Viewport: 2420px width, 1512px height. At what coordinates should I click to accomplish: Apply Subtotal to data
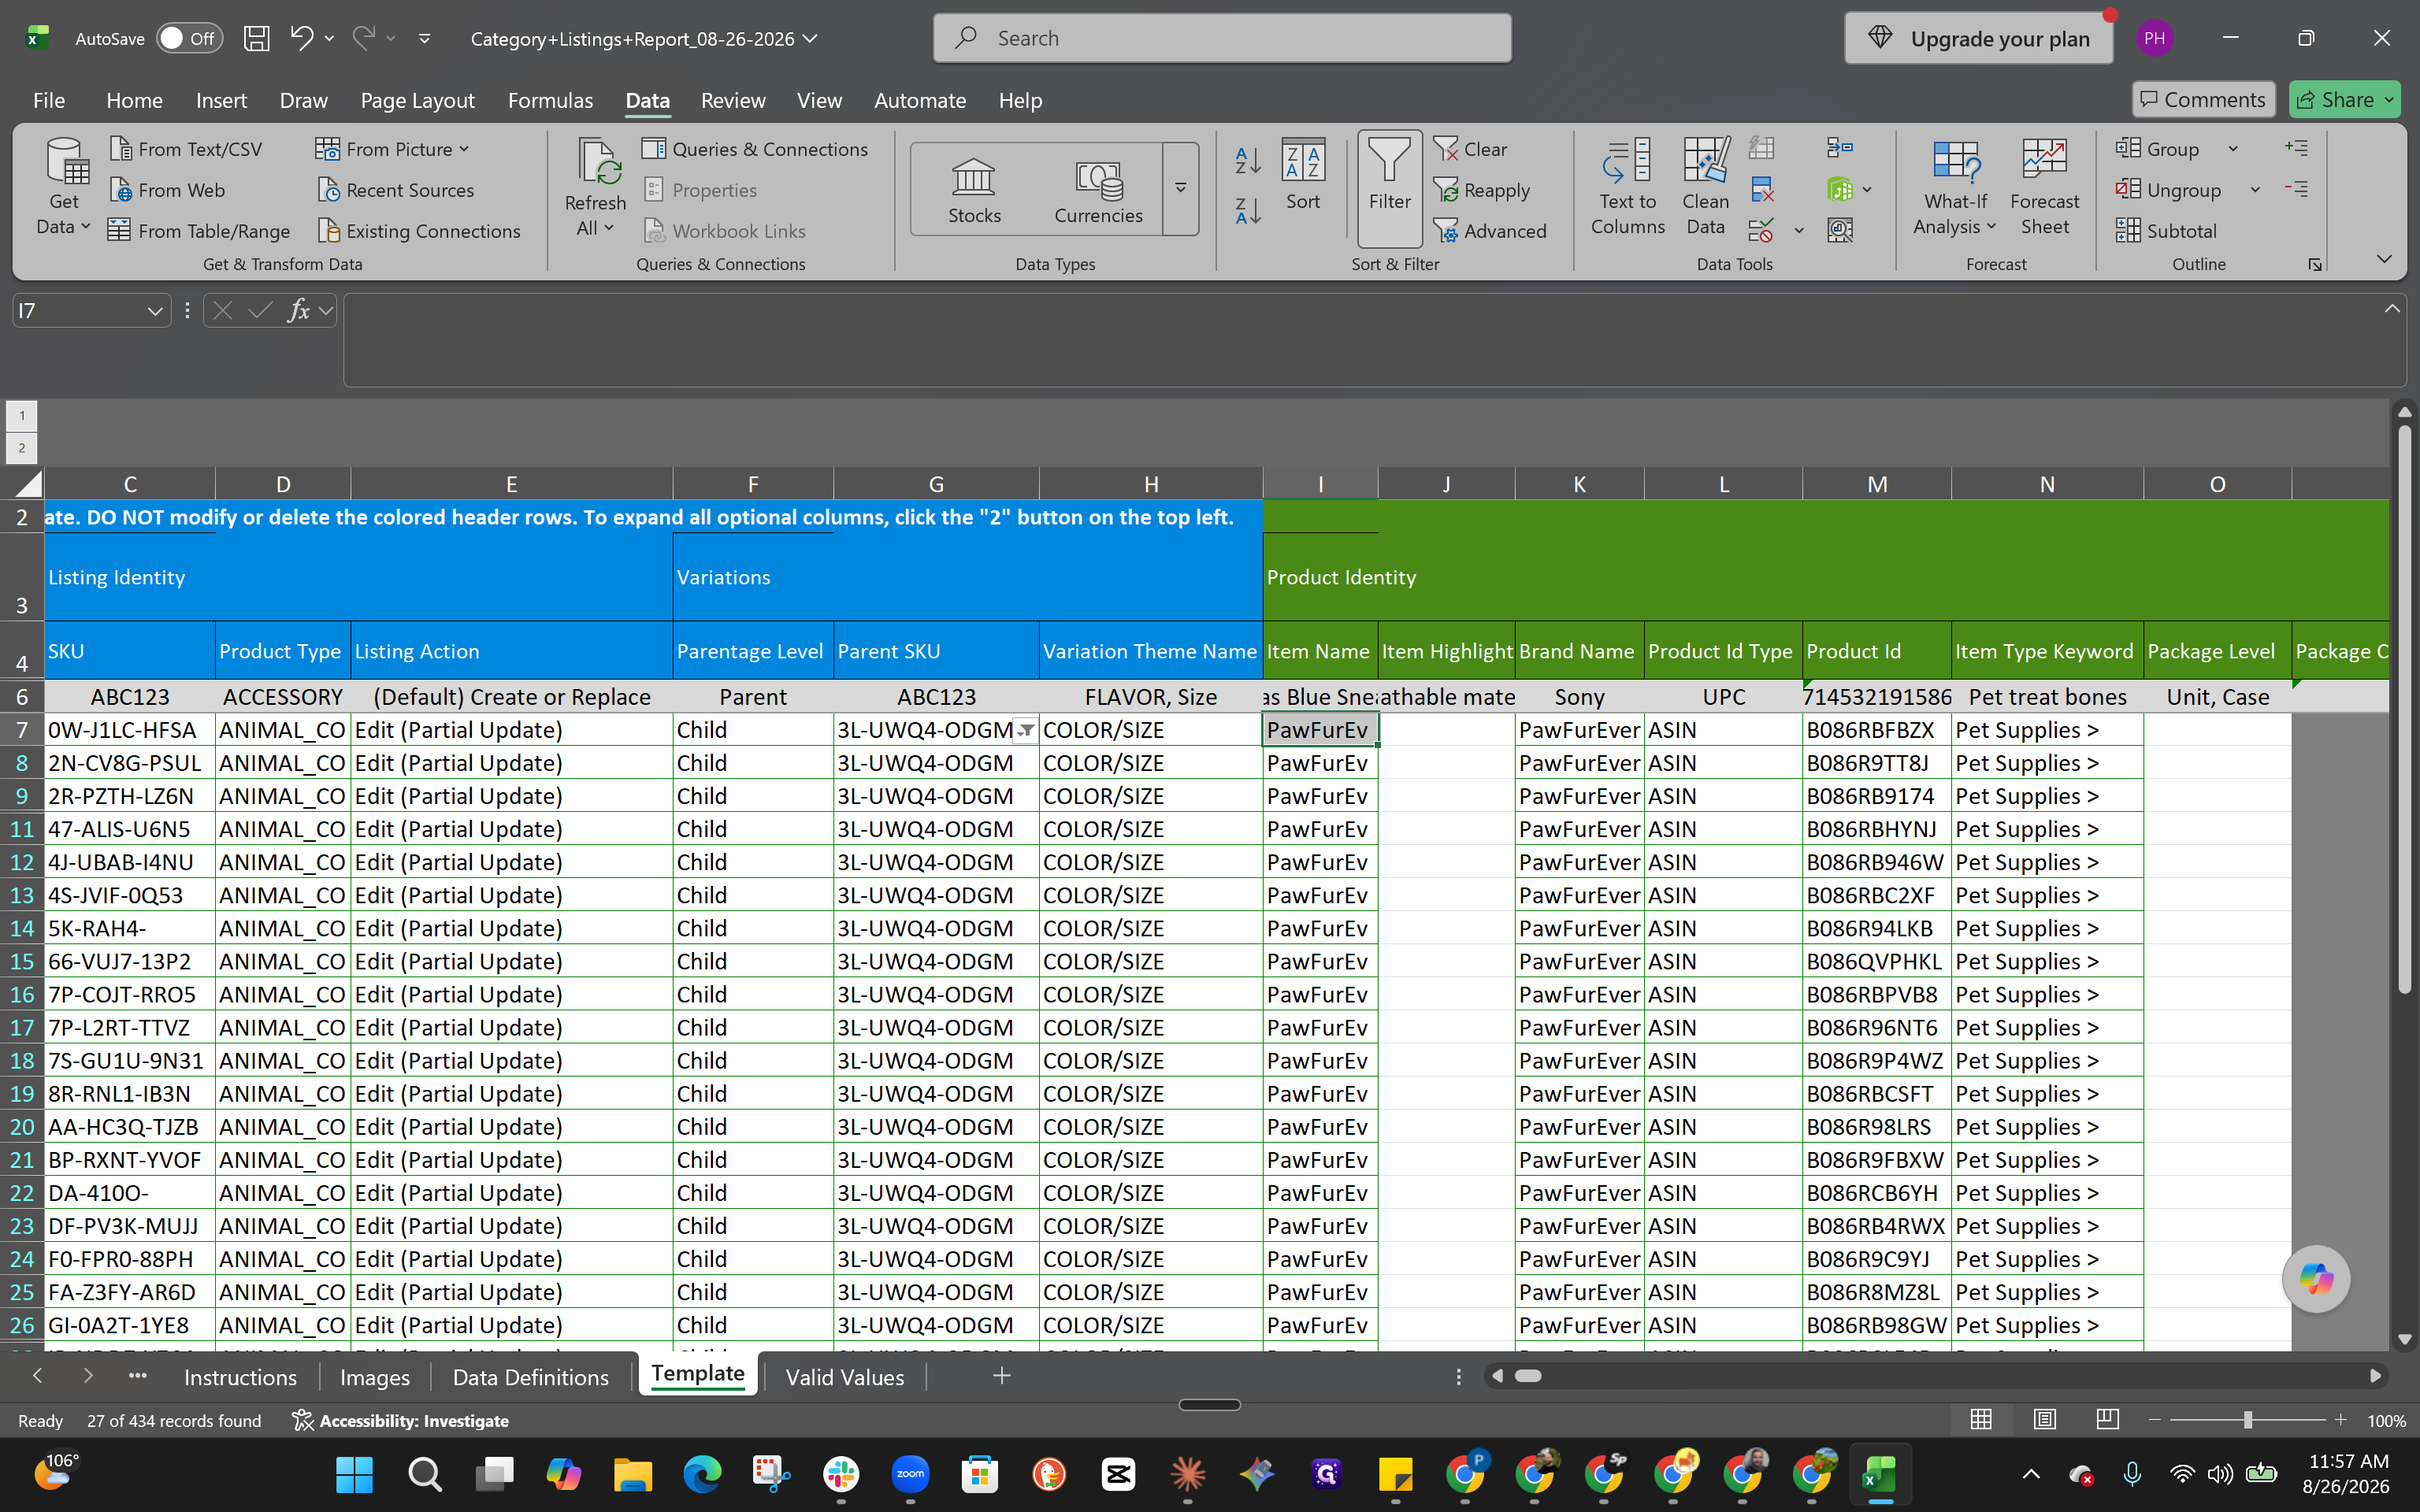pos(2166,231)
